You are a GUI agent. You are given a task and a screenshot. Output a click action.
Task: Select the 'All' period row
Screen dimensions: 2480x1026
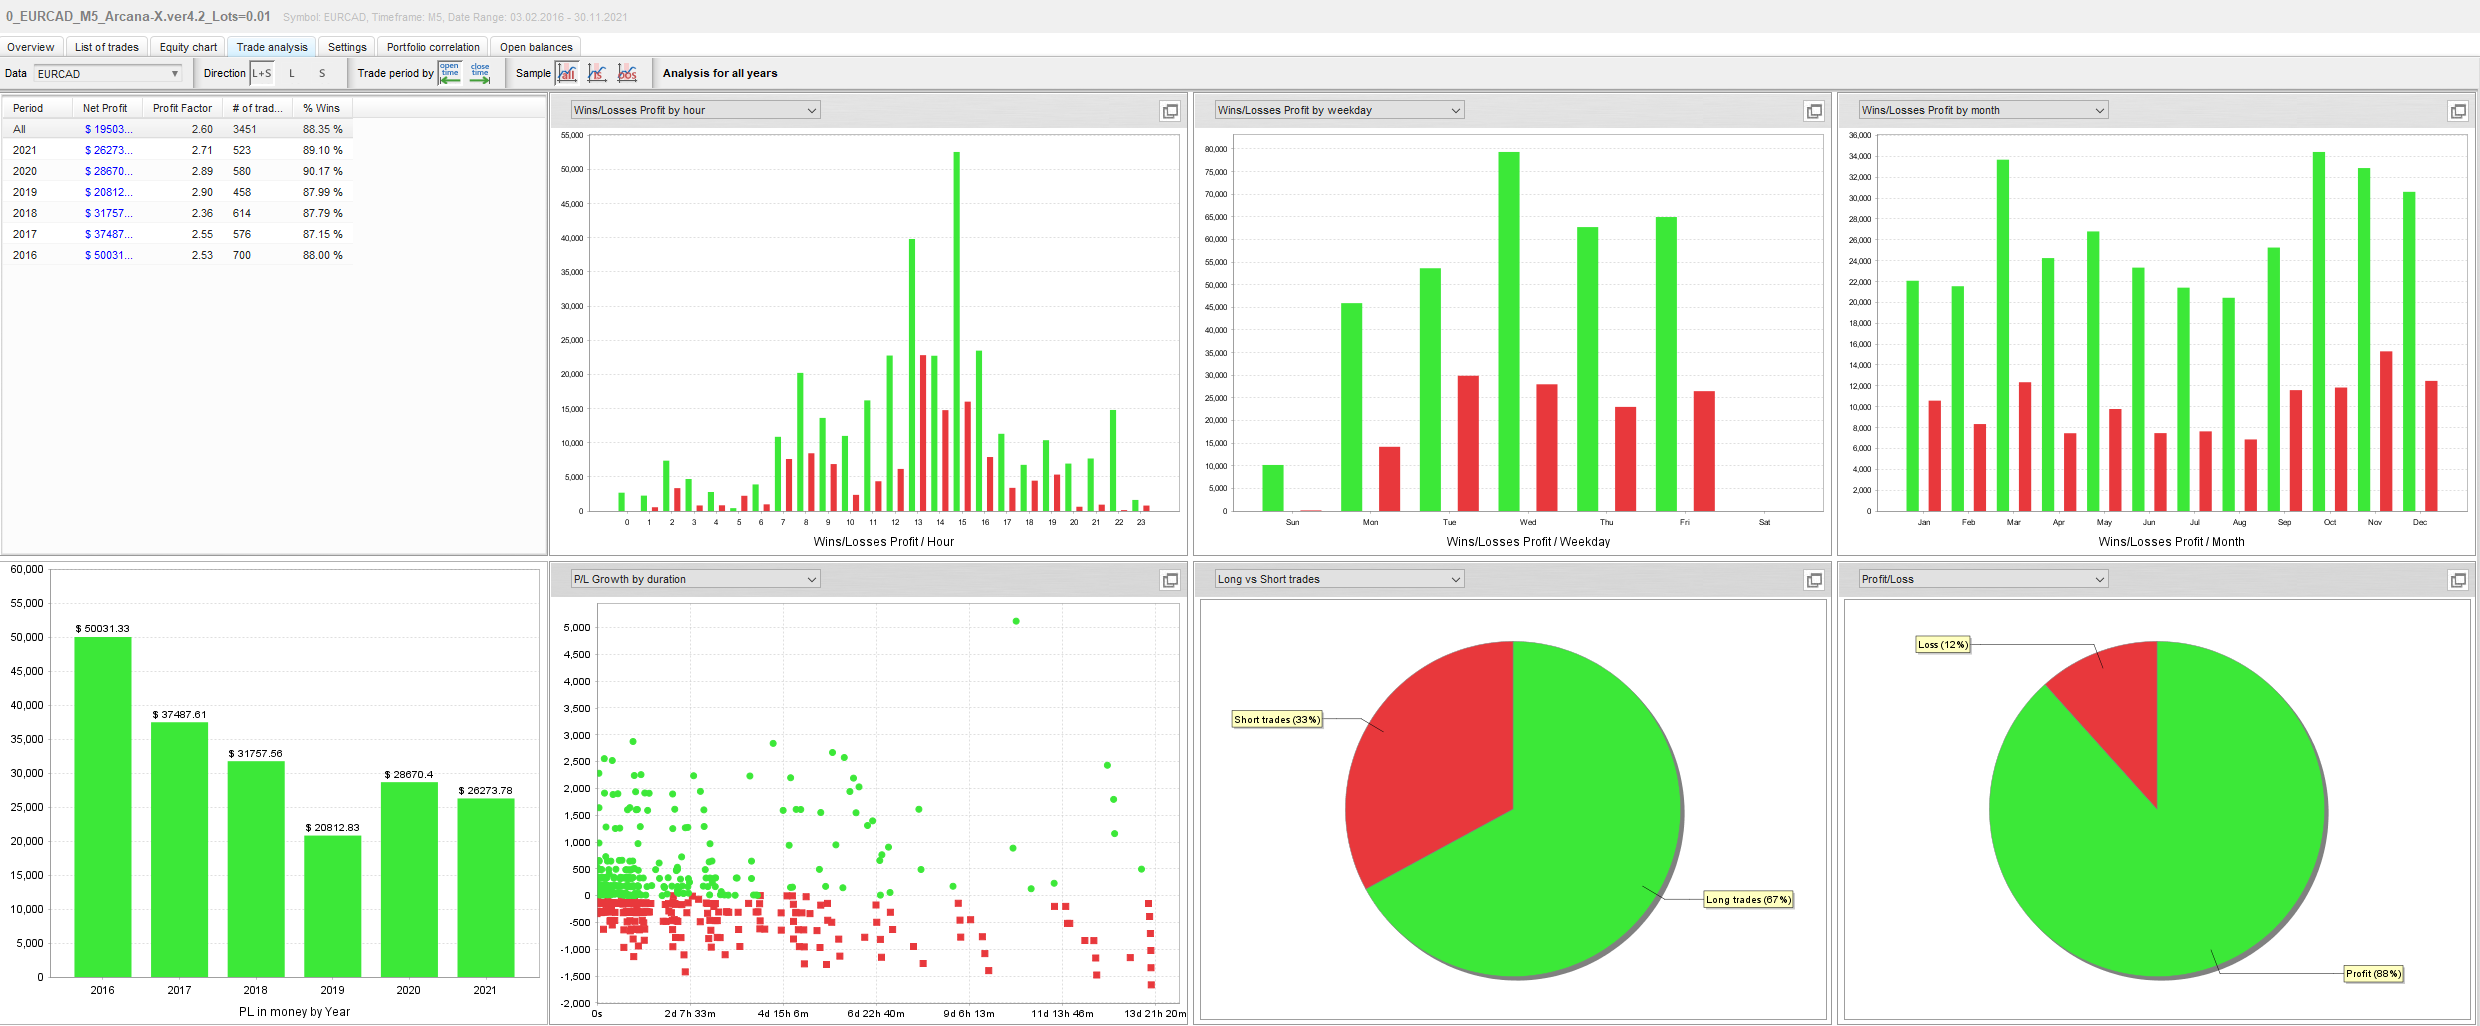pos(177,129)
